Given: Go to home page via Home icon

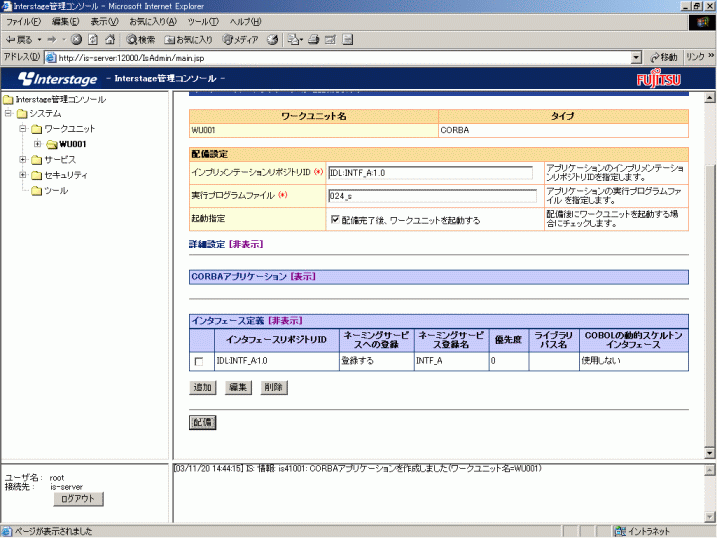Looking at the screenshot, I should coord(110,40).
